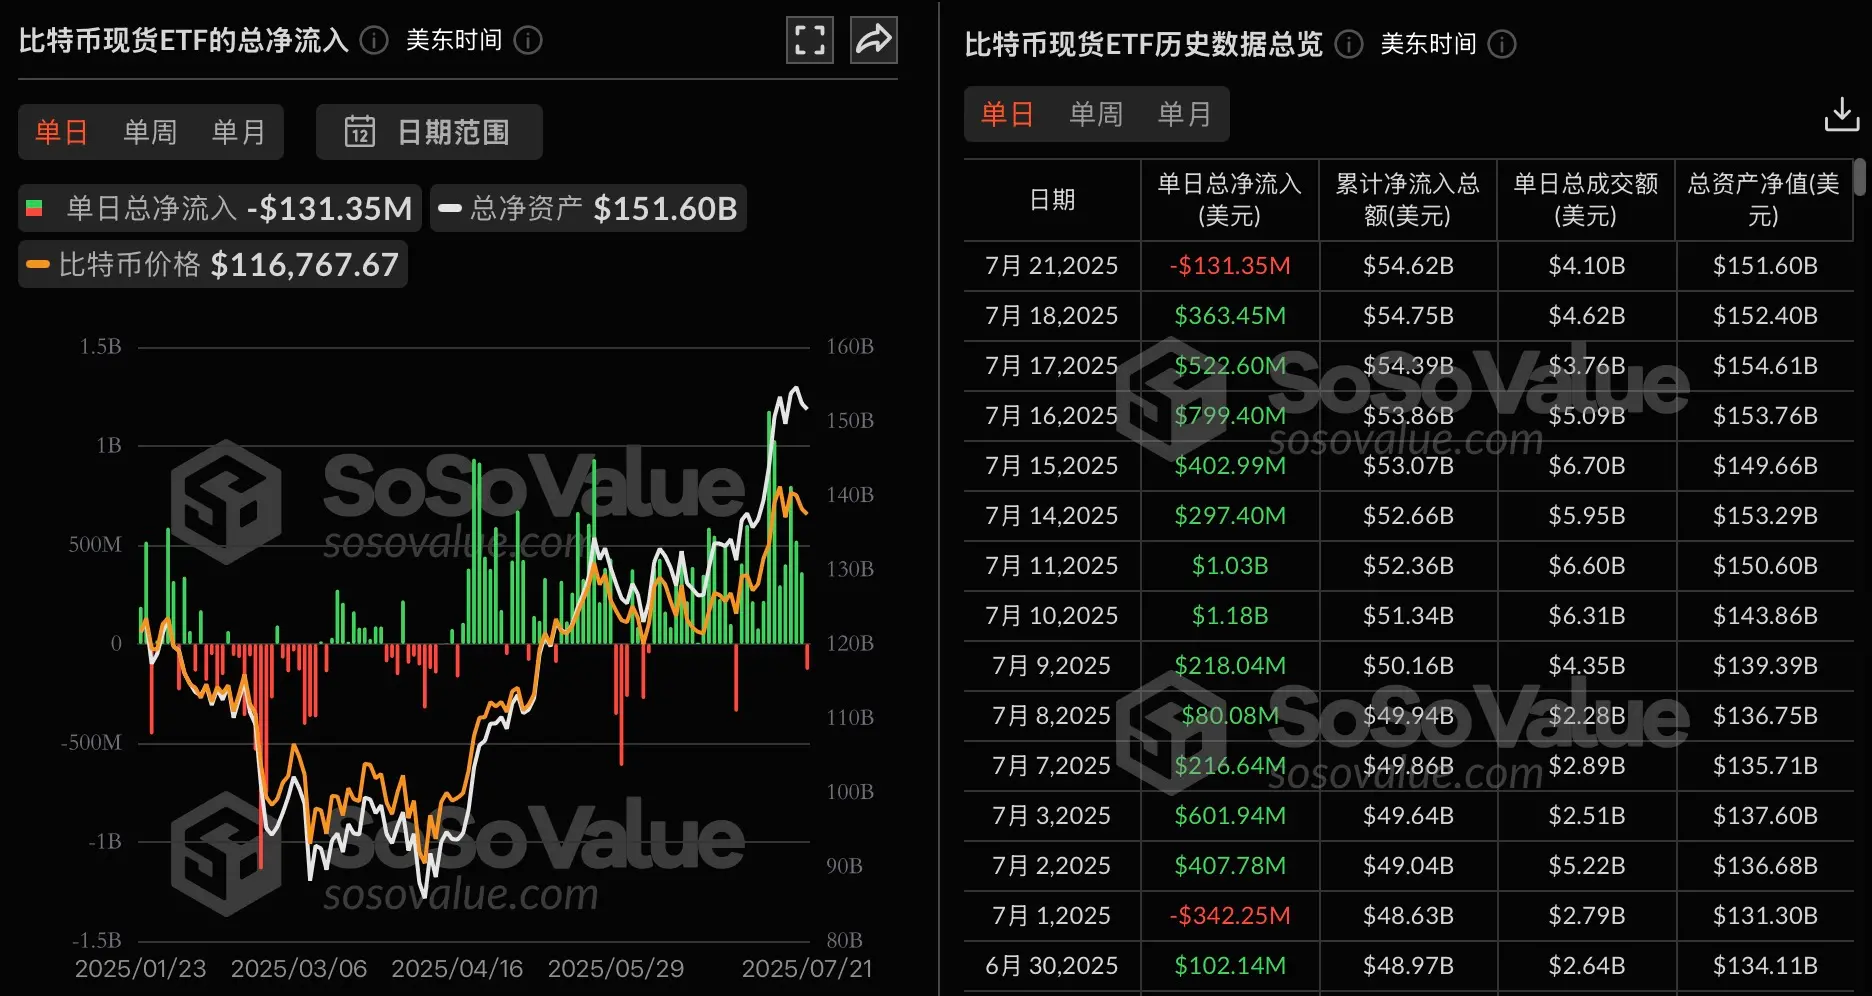This screenshot has height=996, width=1872.
Task: Click the info icon beside 比特币现货ETF历史数据总览
Action: [1349, 44]
